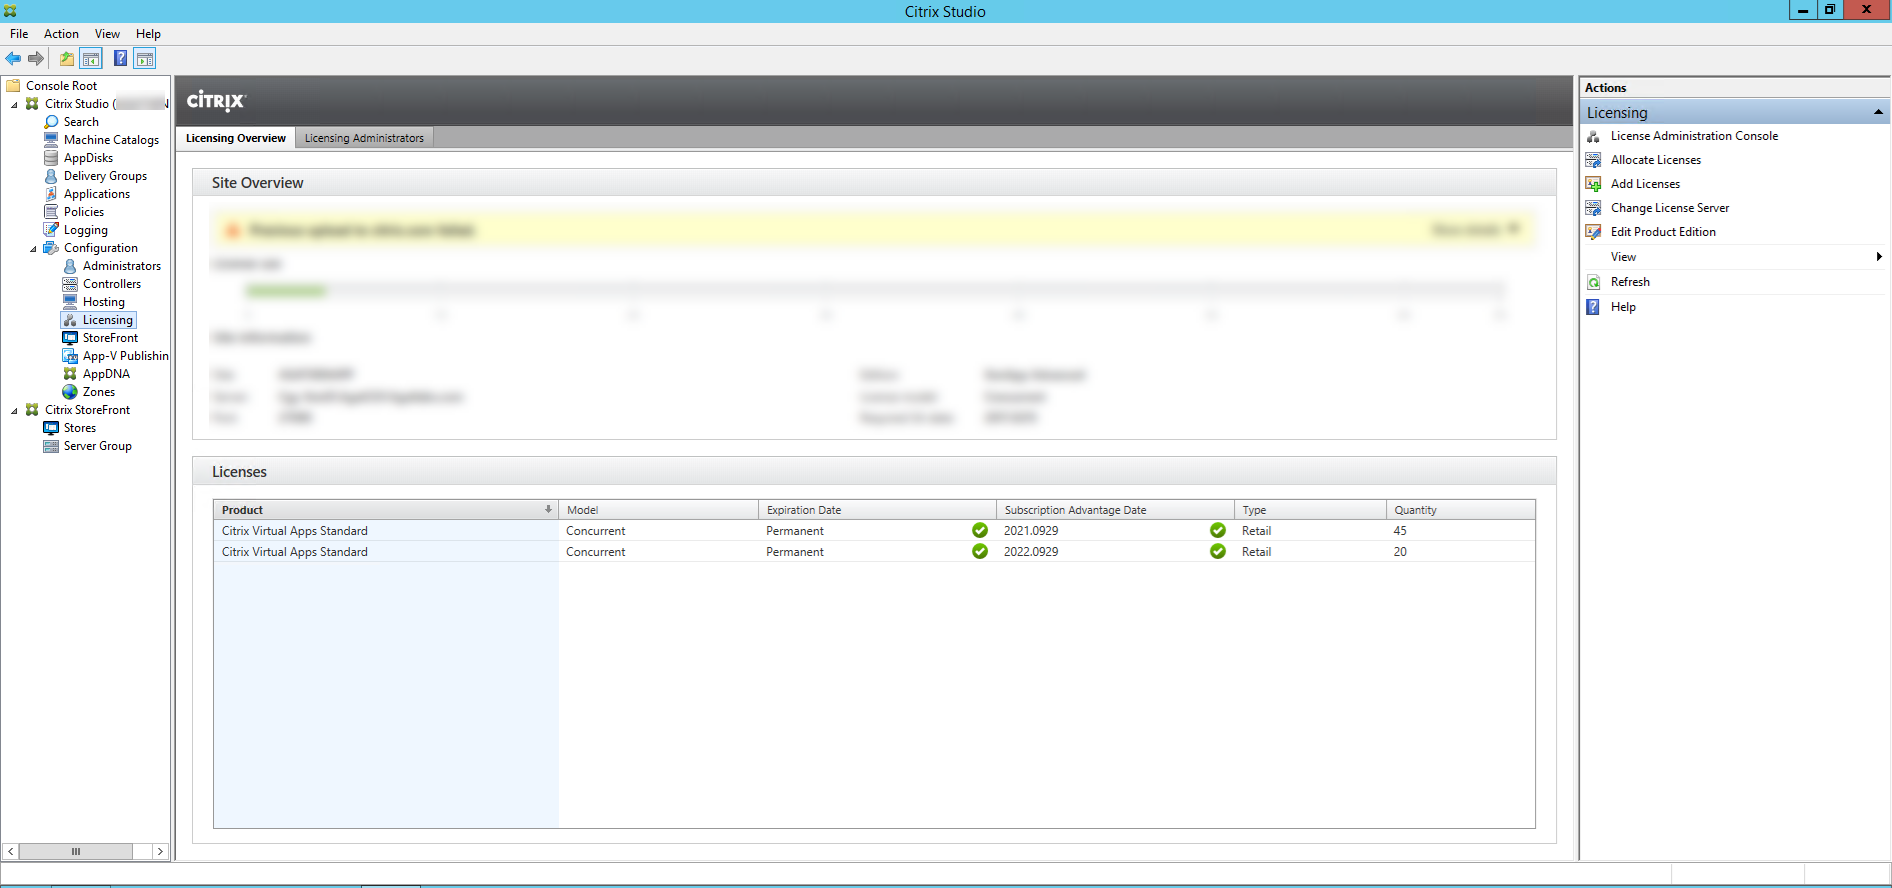Click the Type column header
The width and height of the screenshot is (1892, 888).
click(x=1310, y=510)
